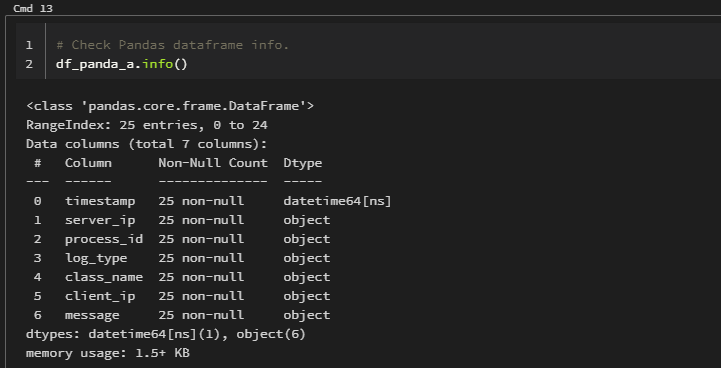Screen dimensions: 721x368
Task: Select line number 1 in gutter
Action: [x=29, y=45]
